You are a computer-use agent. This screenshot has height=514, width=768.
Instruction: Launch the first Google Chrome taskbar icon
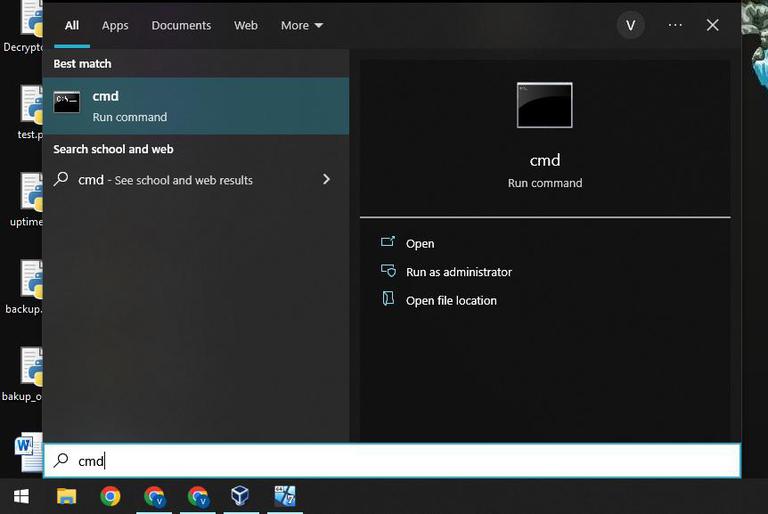point(110,496)
